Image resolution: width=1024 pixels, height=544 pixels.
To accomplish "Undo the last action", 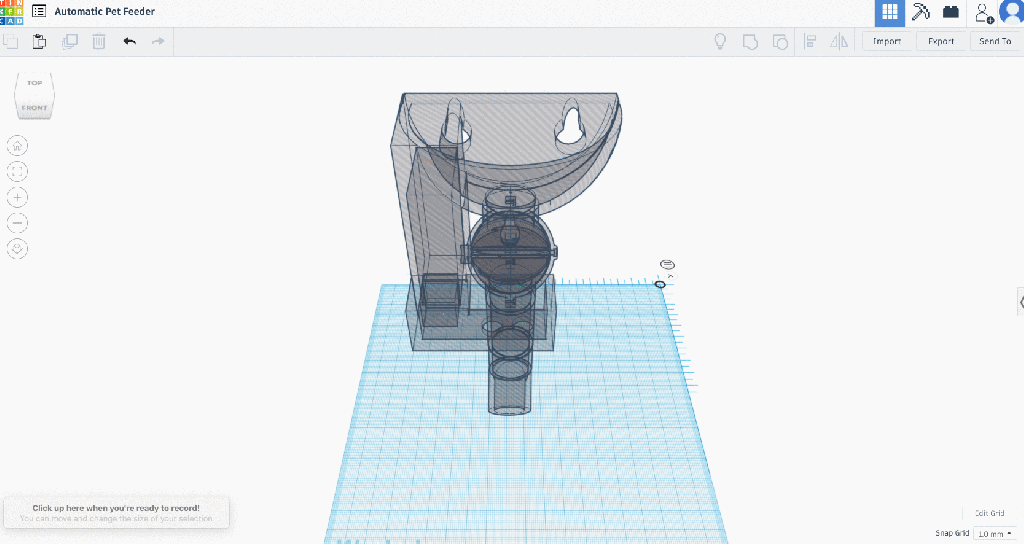I will (x=129, y=41).
